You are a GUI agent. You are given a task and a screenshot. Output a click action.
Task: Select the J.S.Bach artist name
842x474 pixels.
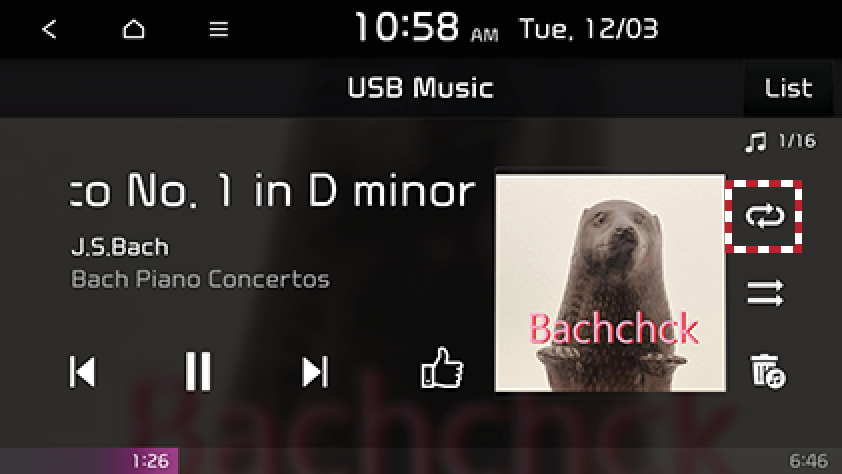(x=120, y=247)
